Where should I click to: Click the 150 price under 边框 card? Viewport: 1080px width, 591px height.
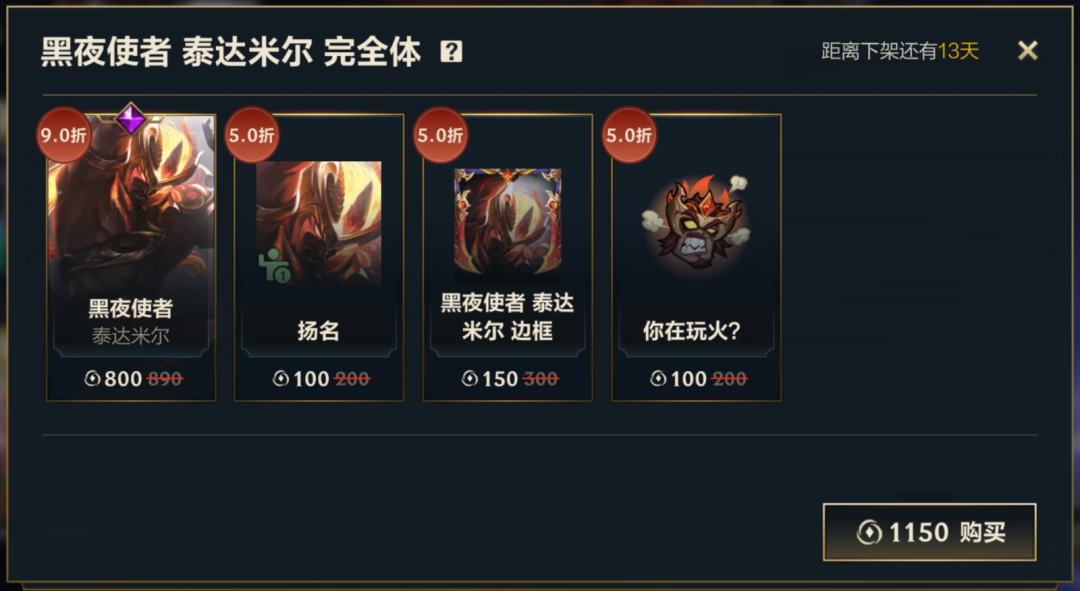[x=500, y=379]
